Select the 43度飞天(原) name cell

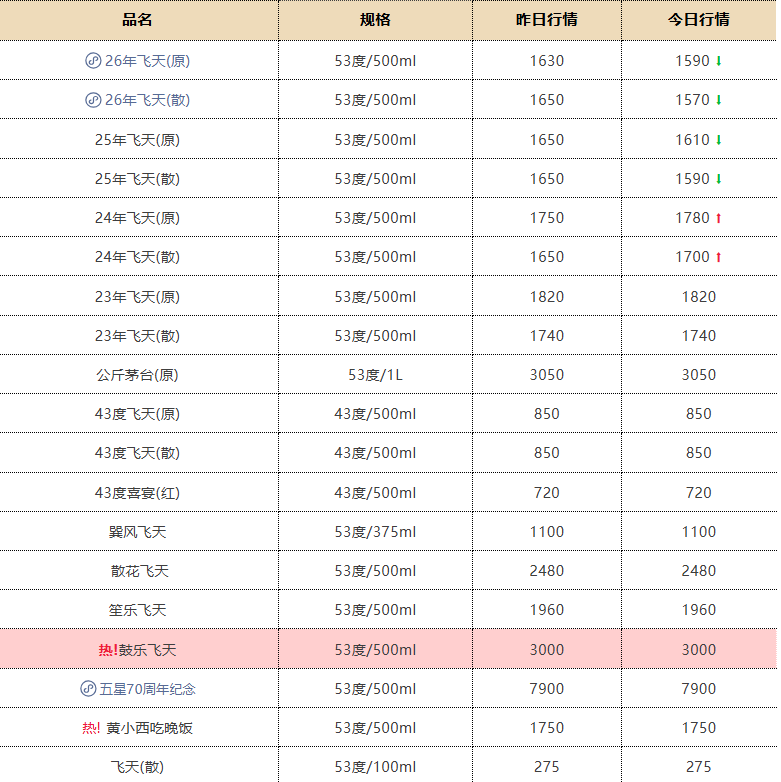(x=137, y=414)
